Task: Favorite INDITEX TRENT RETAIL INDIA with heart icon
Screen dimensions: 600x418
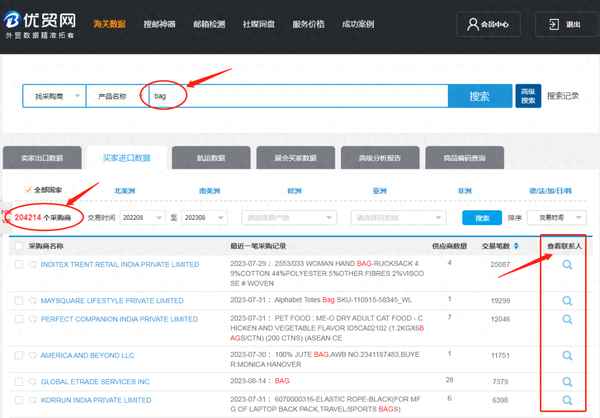Action: pyautogui.click(x=33, y=265)
